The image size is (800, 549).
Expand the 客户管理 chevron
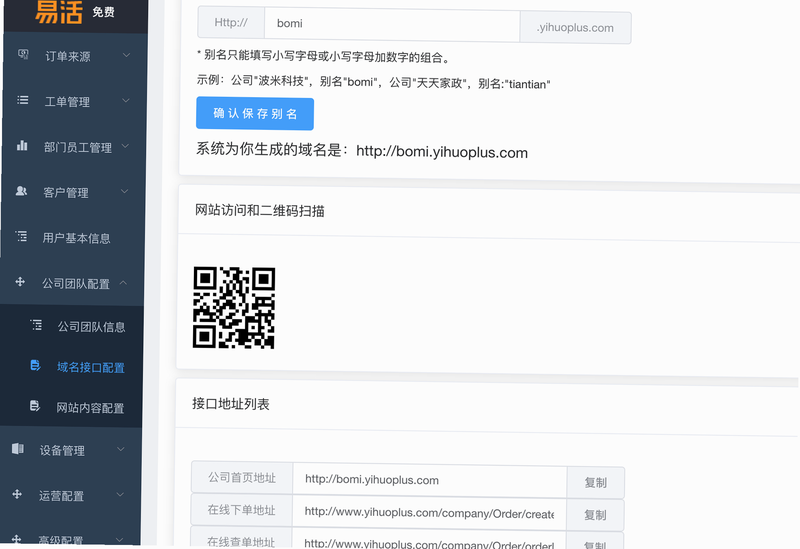click(124, 191)
